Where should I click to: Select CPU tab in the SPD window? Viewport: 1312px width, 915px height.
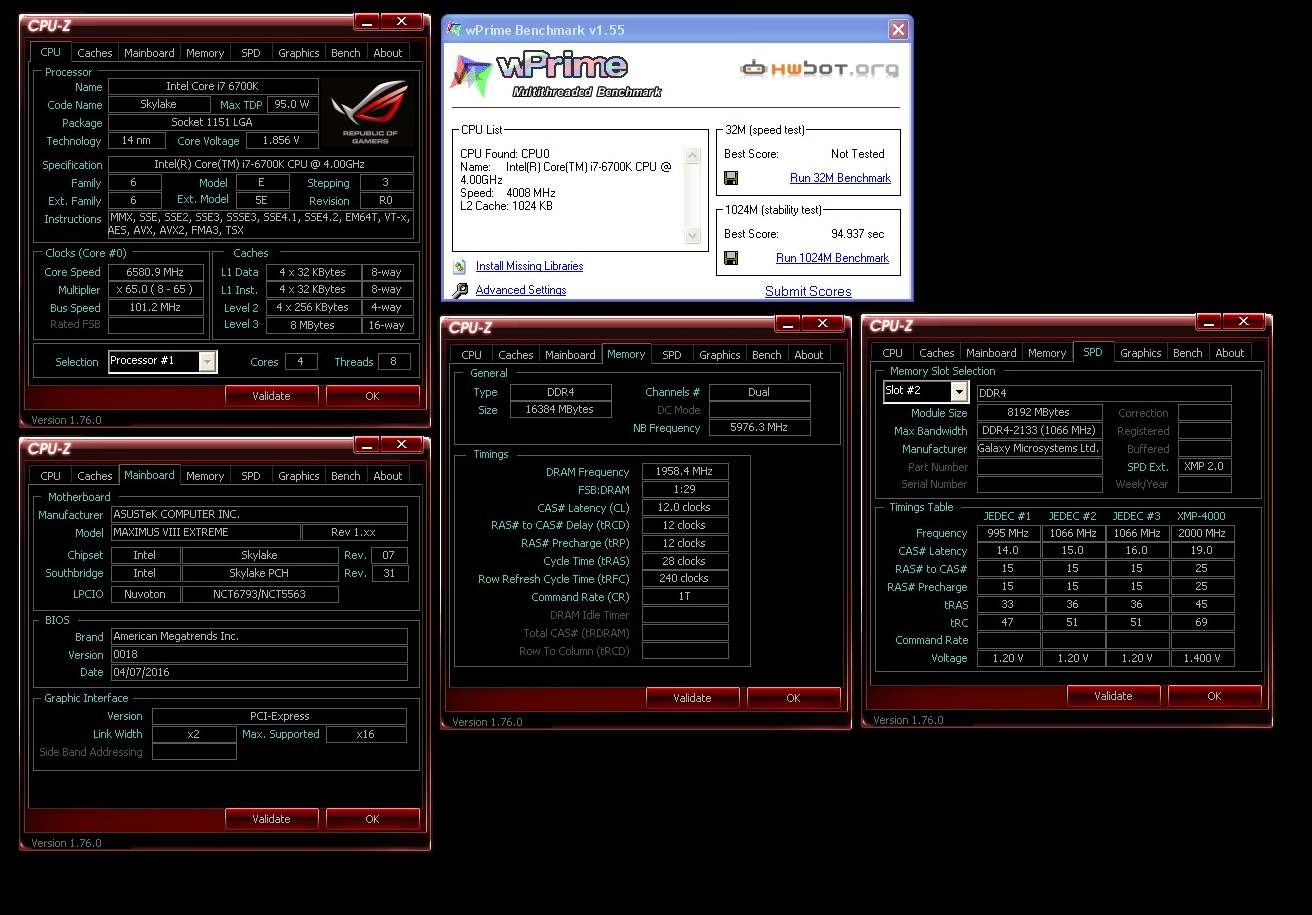pos(893,353)
